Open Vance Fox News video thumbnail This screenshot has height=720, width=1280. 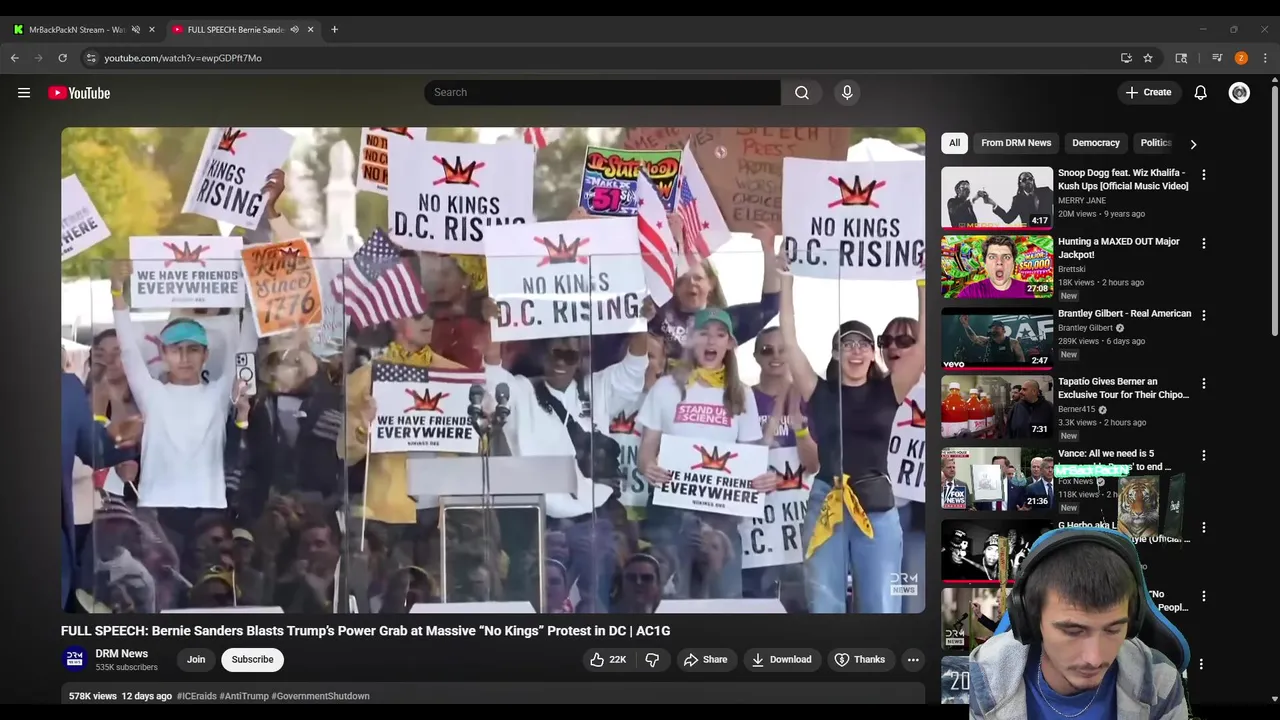(x=997, y=478)
